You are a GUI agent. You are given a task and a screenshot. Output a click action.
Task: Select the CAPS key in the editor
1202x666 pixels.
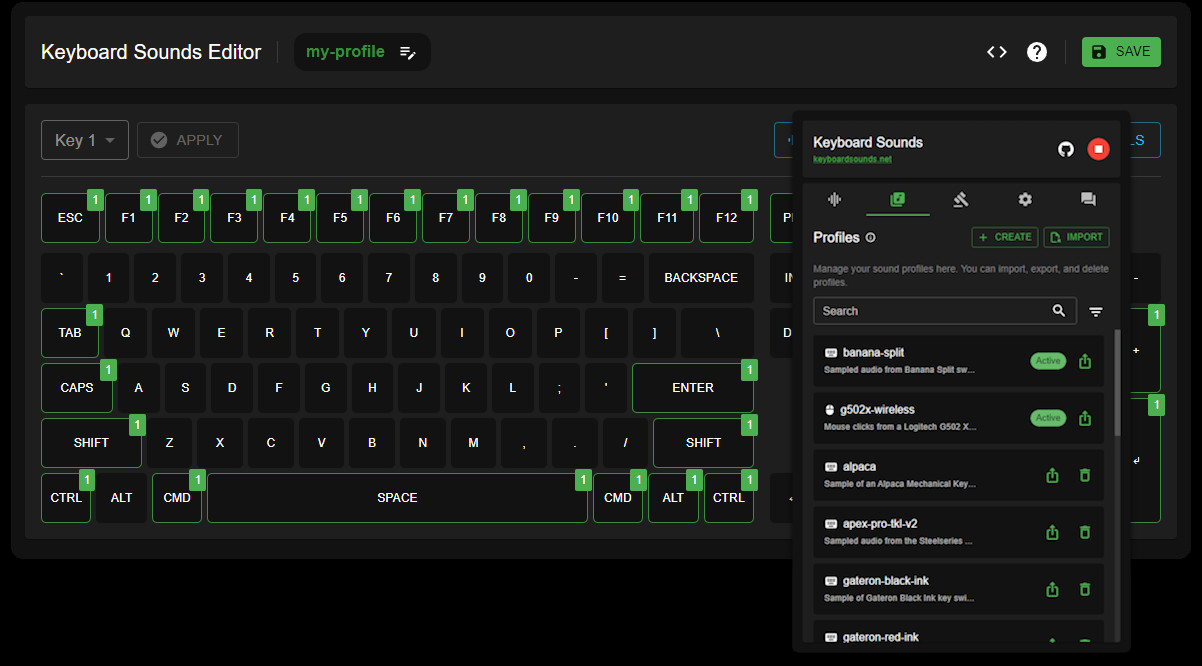click(77, 388)
